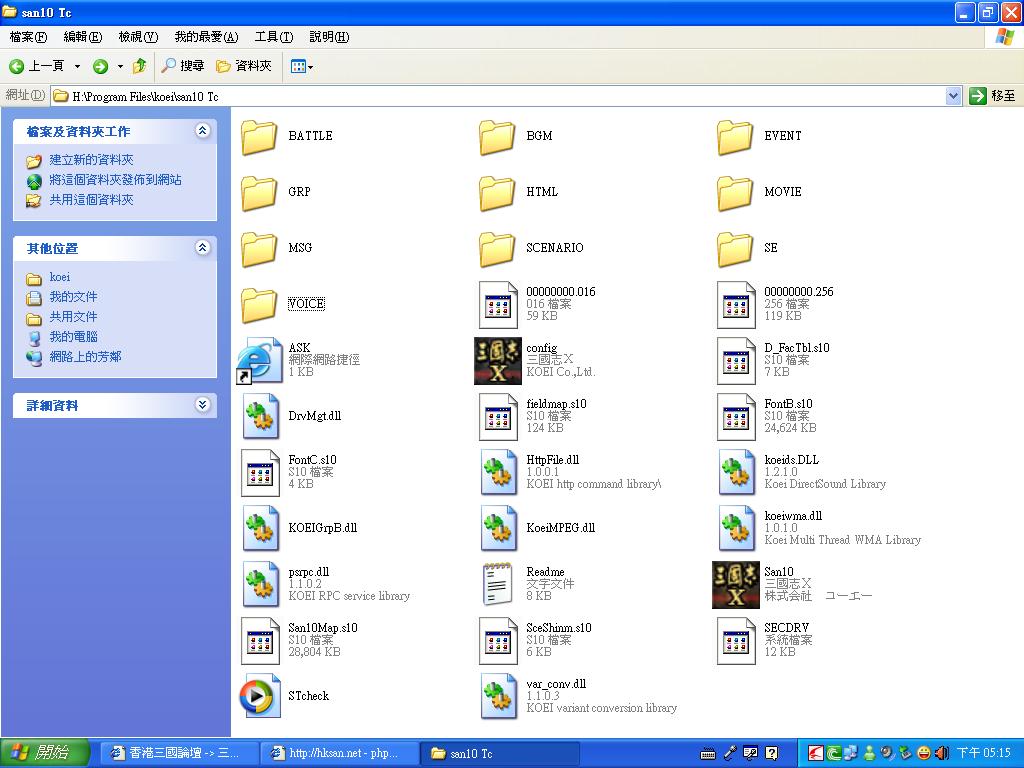Open the 檔案(F) menu
Image resolution: width=1024 pixels, height=768 pixels.
coord(28,37)
